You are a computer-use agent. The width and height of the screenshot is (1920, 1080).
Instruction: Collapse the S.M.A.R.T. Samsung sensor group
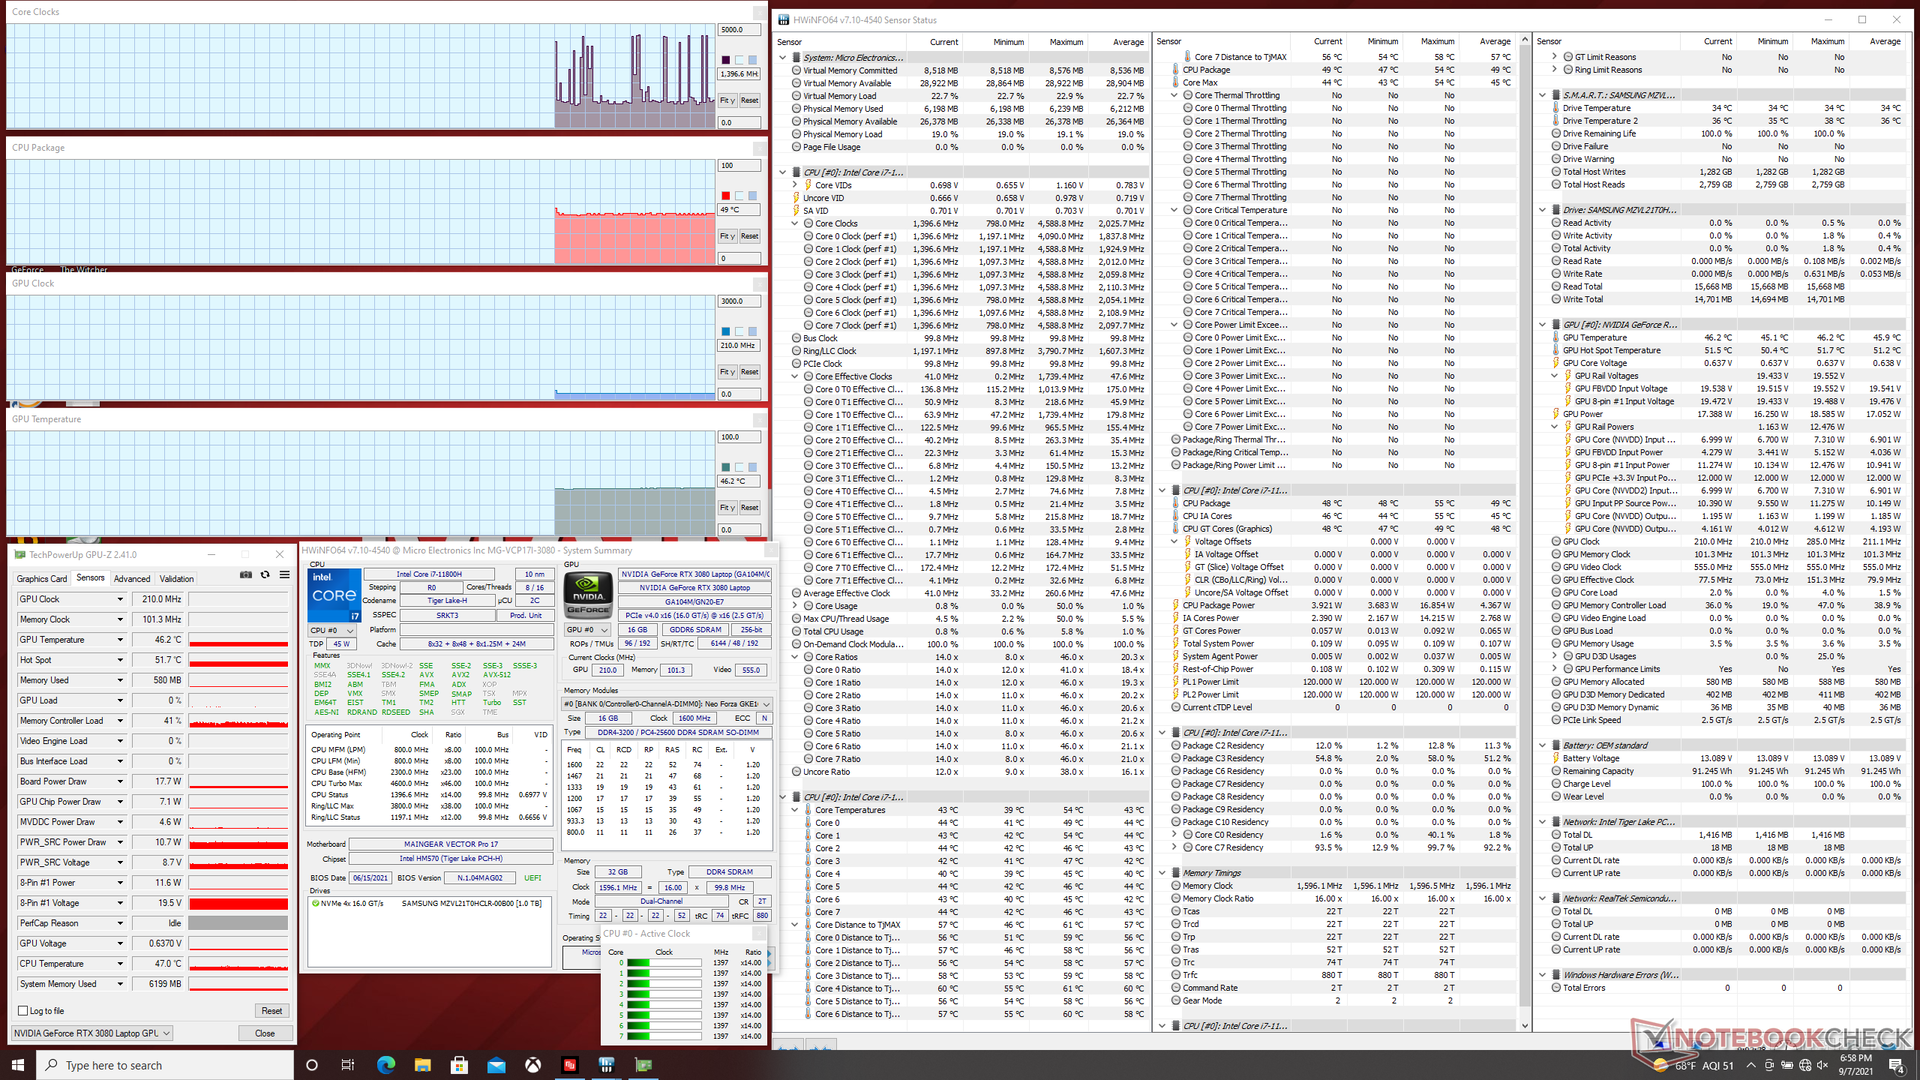click(x=1543, y=95)
